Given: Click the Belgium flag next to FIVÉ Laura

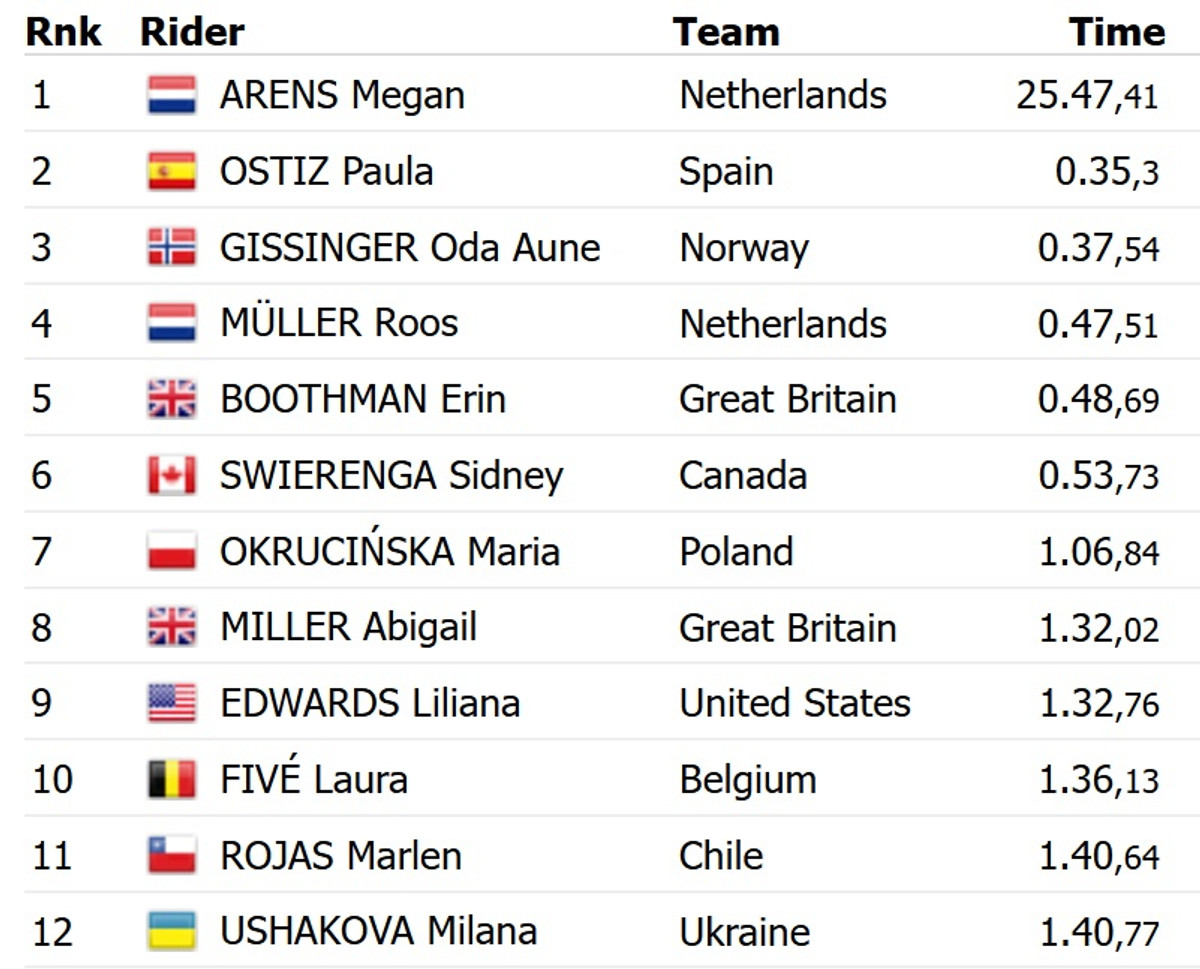Looking at the screenshot, I should click(x=172, y=779).
